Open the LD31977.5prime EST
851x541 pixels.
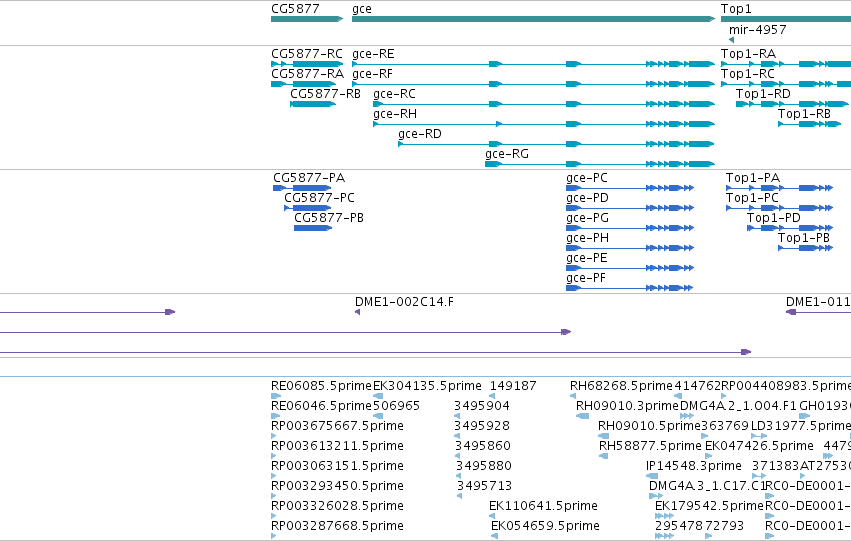[x=759, y=436]
